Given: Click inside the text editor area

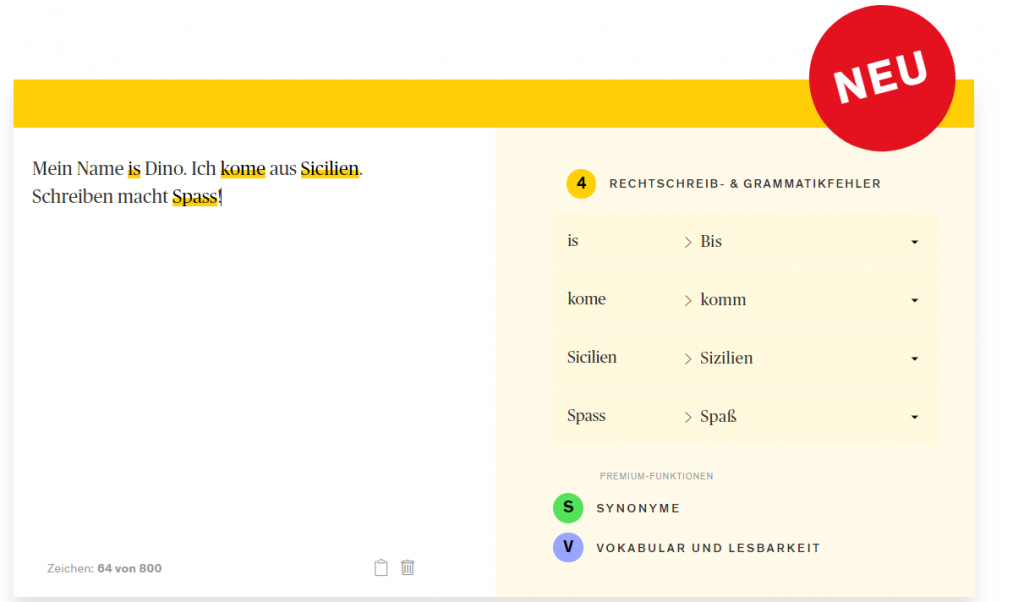Looking at the screenshot, I should tap(250, 350).
